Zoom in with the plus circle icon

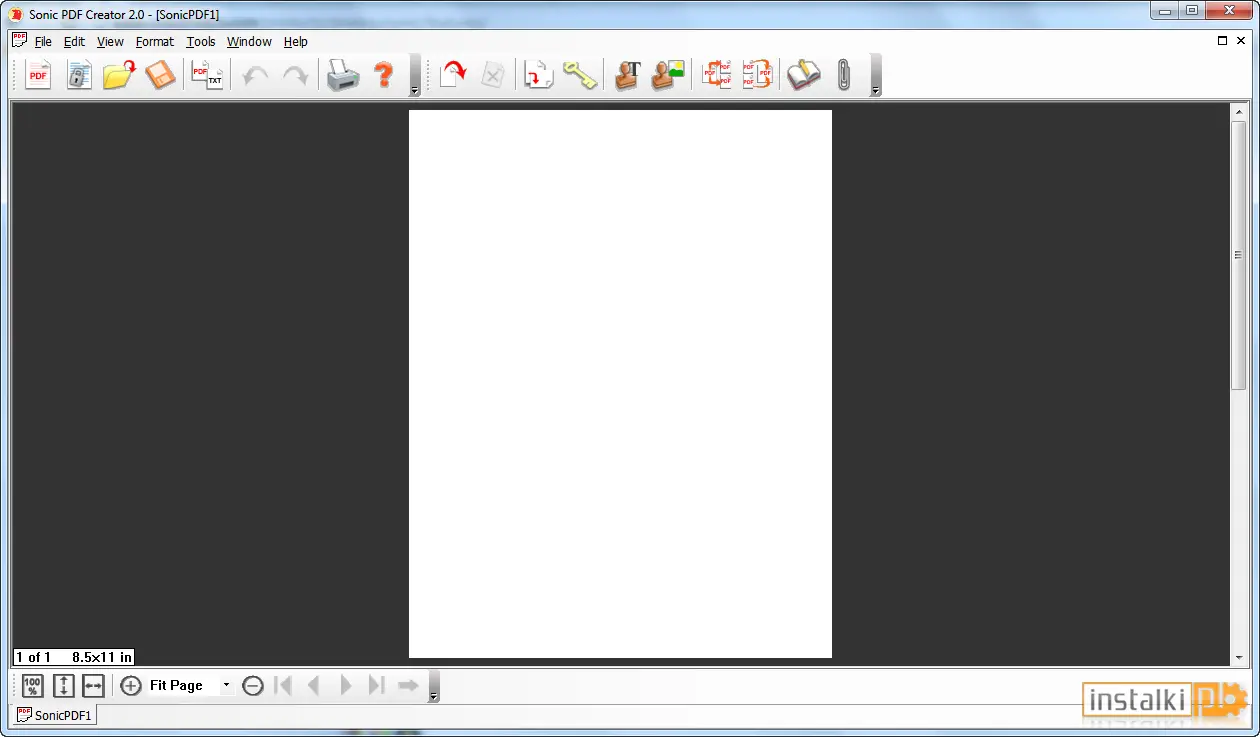point(131,686)
